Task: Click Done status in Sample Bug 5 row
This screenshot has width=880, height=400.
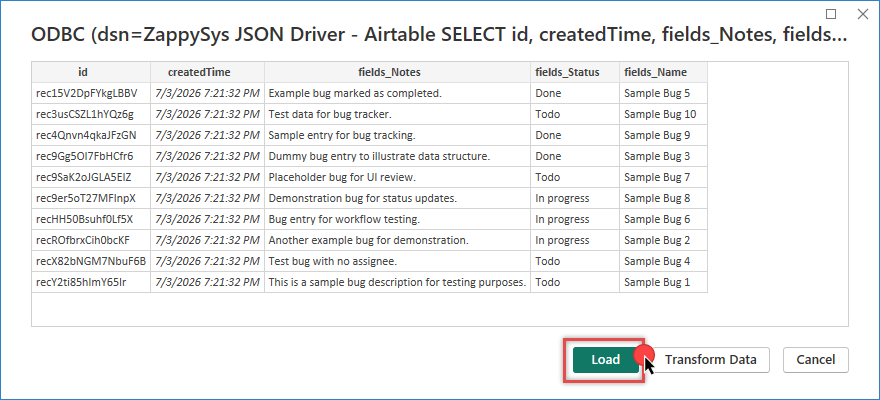Action: point(575,93)
